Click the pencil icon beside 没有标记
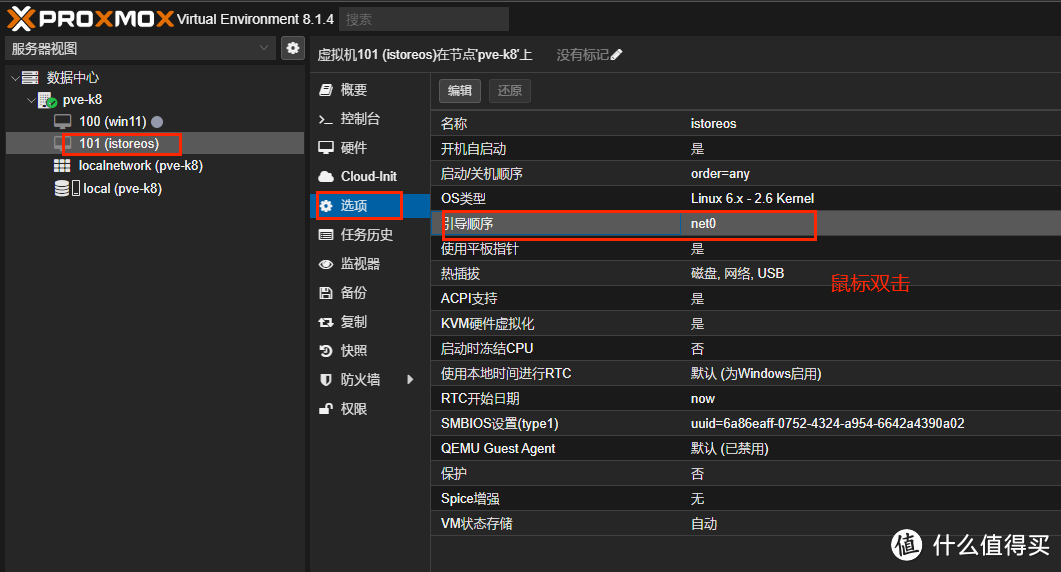This screenshot has width=1061, height=572. [x=616, y=55]
